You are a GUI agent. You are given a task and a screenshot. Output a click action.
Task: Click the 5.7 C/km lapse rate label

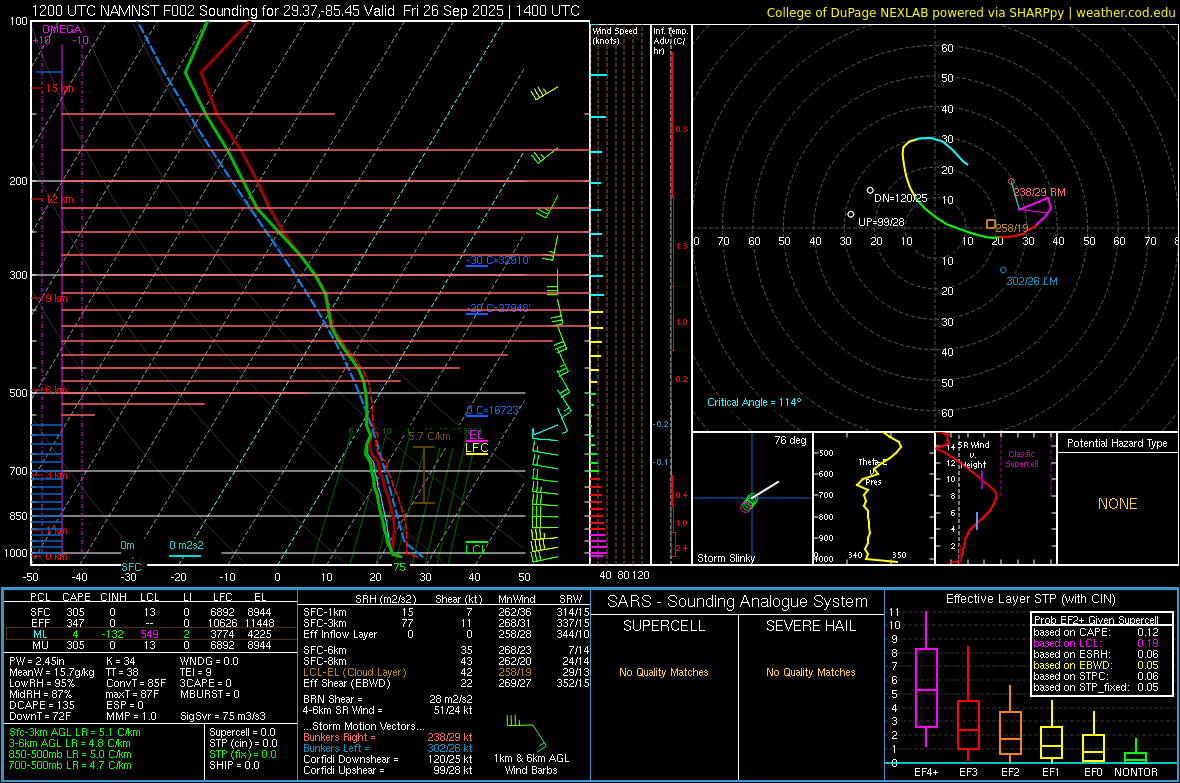(x=429, y=437)
